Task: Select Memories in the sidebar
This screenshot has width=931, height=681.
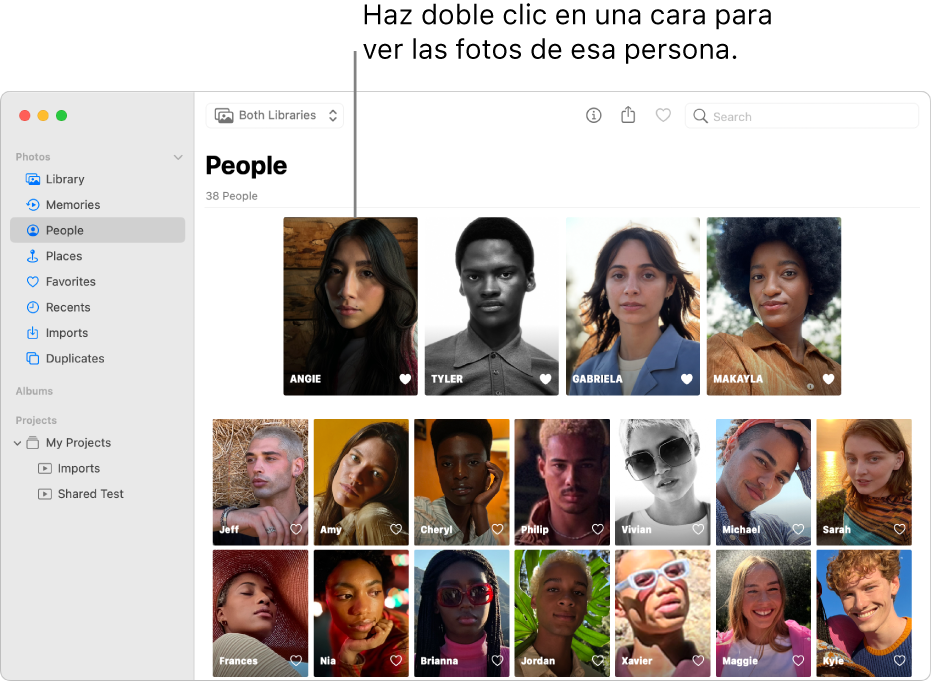Action: tap(73, 204)
